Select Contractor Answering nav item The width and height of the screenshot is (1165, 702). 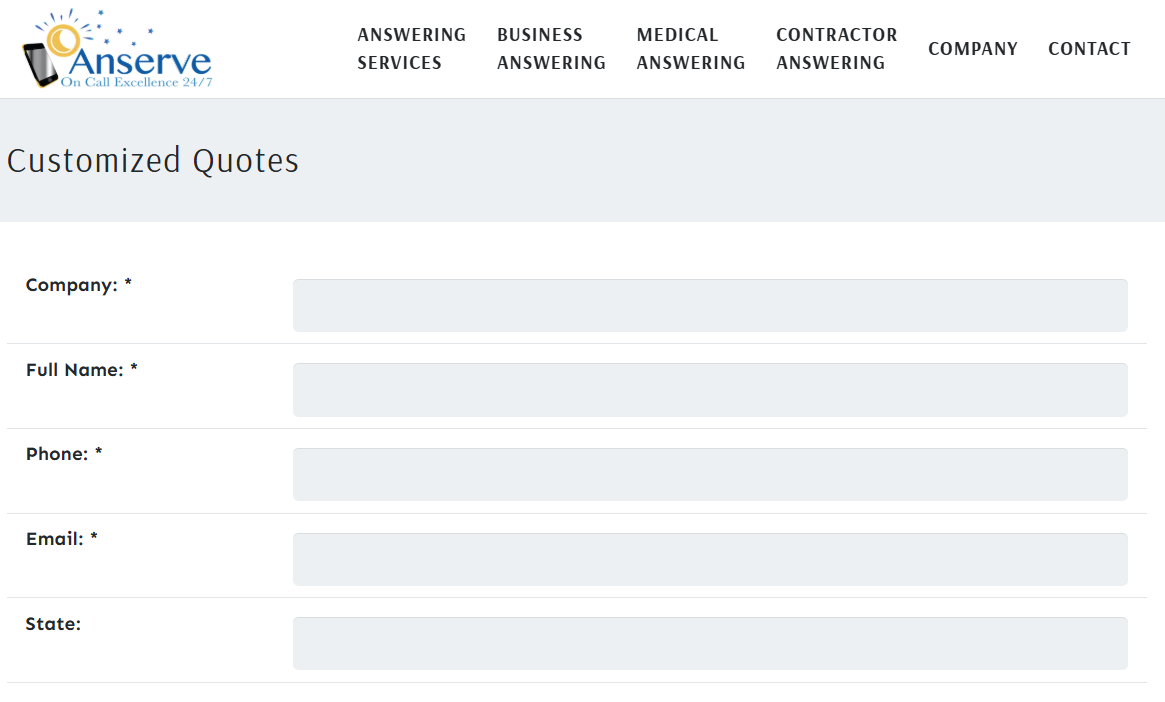836,49
